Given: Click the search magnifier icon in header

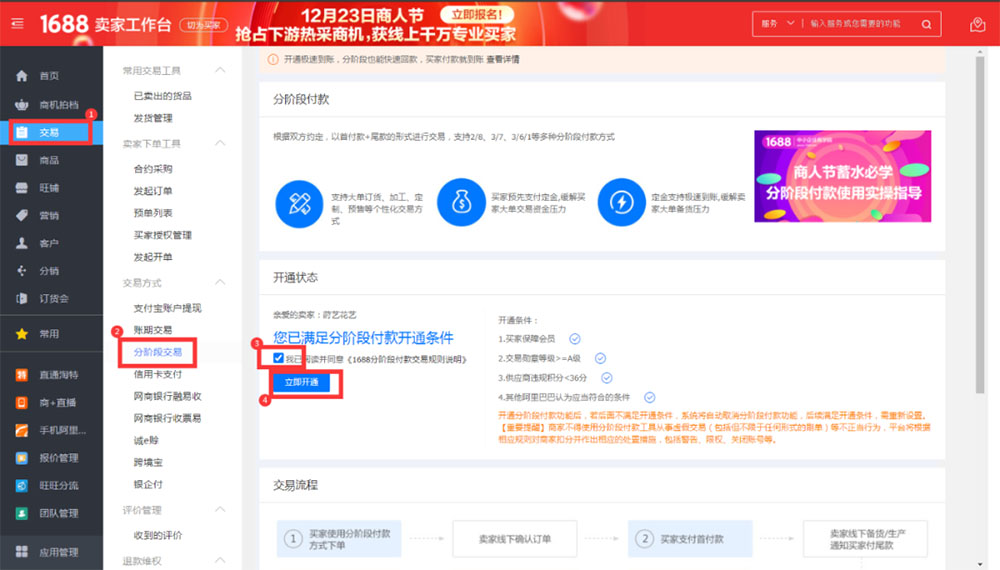Looking at the screenshot, I should click(x=926, y=24).
